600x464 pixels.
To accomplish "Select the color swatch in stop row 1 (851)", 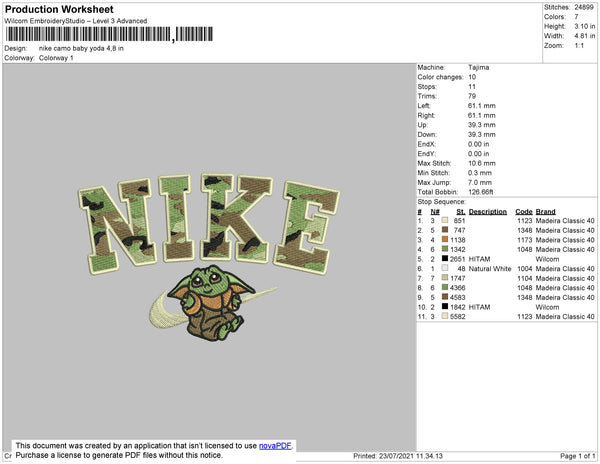I will coord(445,220).
